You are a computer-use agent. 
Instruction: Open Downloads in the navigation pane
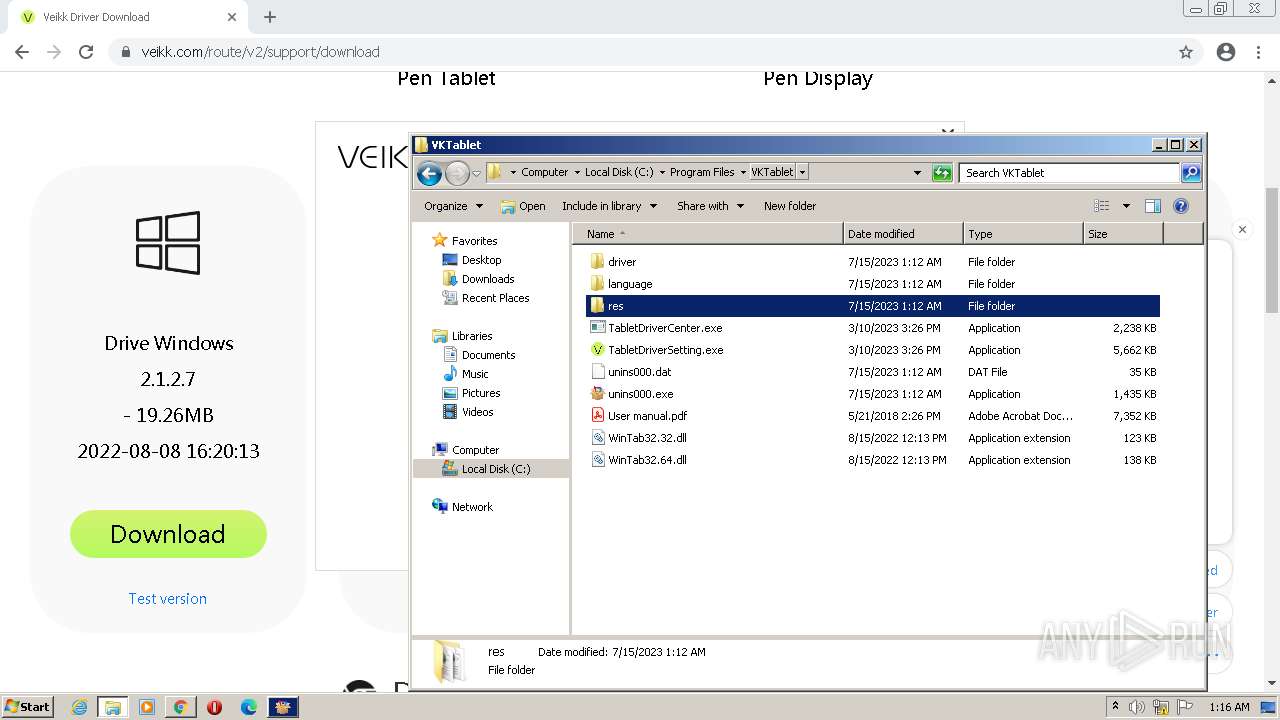(488, 279)
